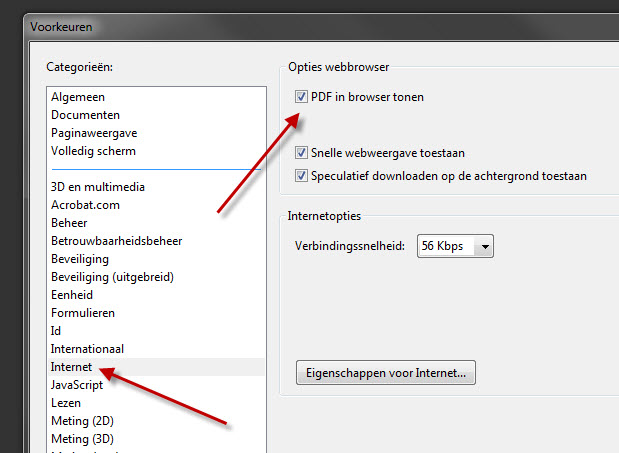Select the Algemeen category
Image resolution: width=619 pixels, height=453 pixels.
[79, 97]
